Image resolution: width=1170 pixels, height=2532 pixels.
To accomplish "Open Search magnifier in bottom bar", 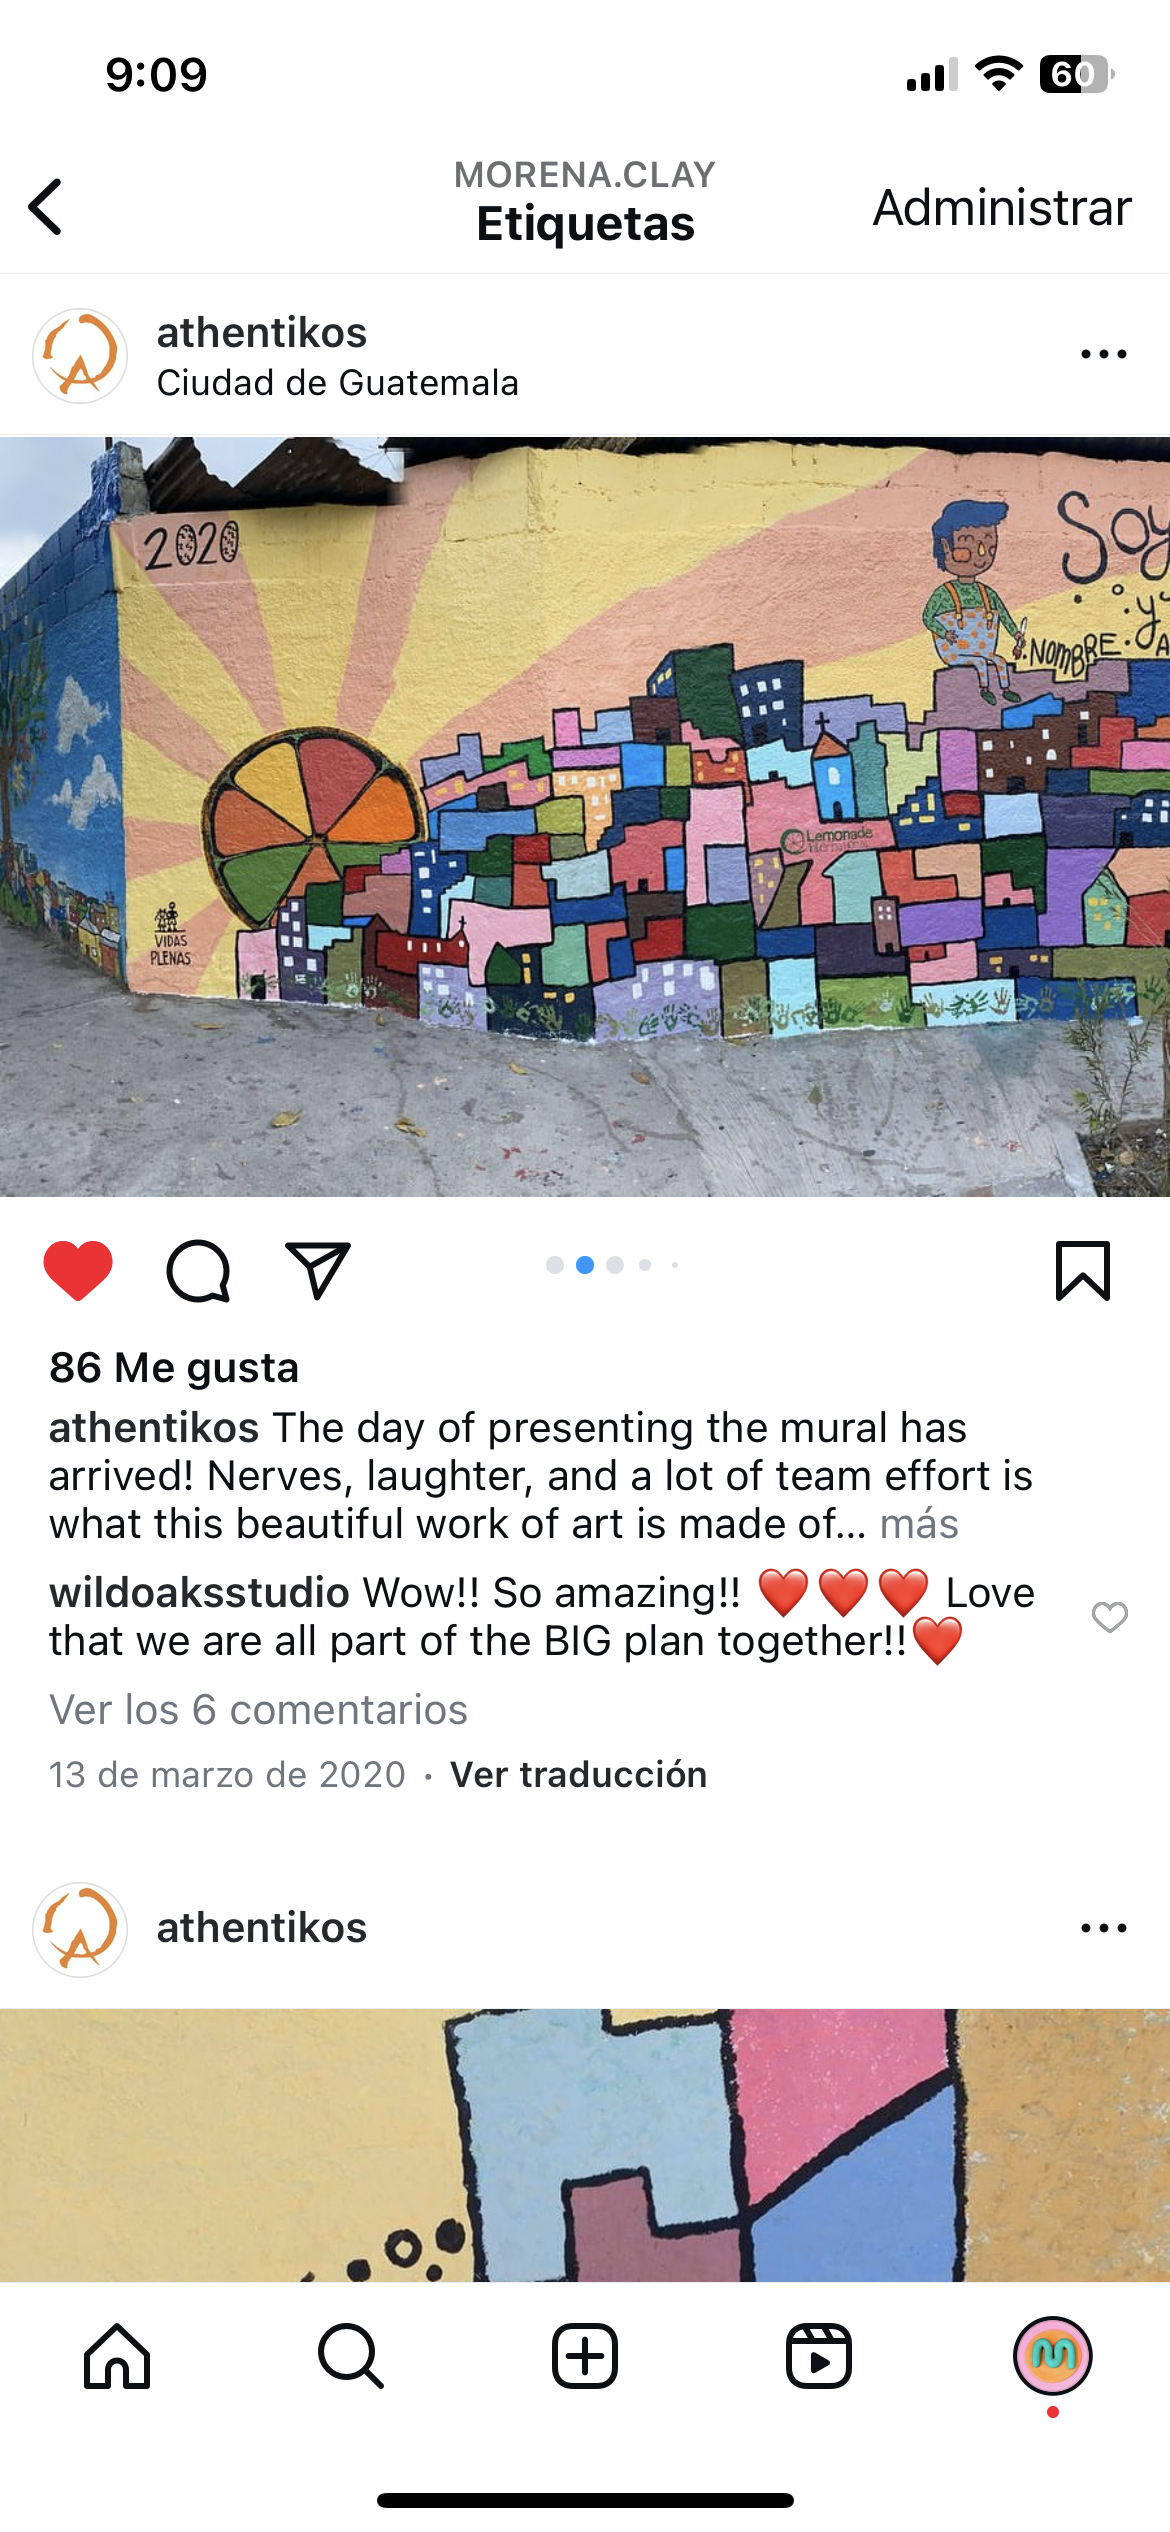I will tap(351, 2356).
